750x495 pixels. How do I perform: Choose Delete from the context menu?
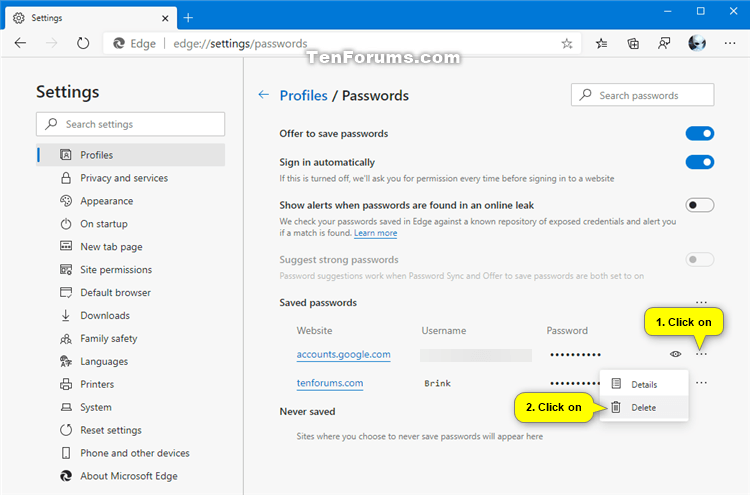pyautogui.click(x=643, y=407)
